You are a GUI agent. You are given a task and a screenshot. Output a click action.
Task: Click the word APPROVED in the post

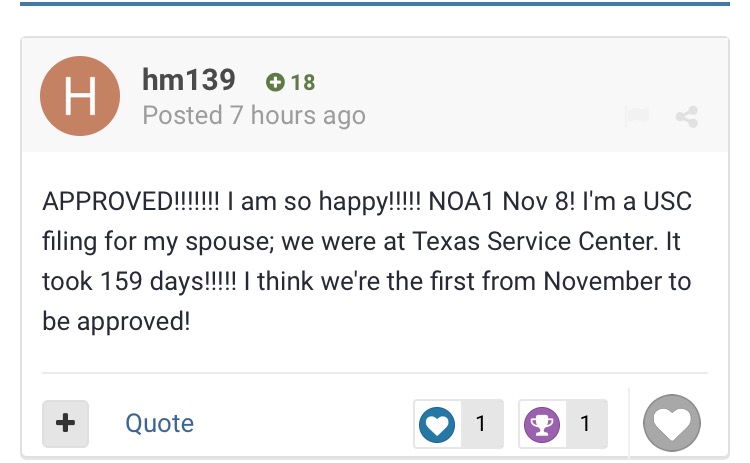[x=108, y=201]
